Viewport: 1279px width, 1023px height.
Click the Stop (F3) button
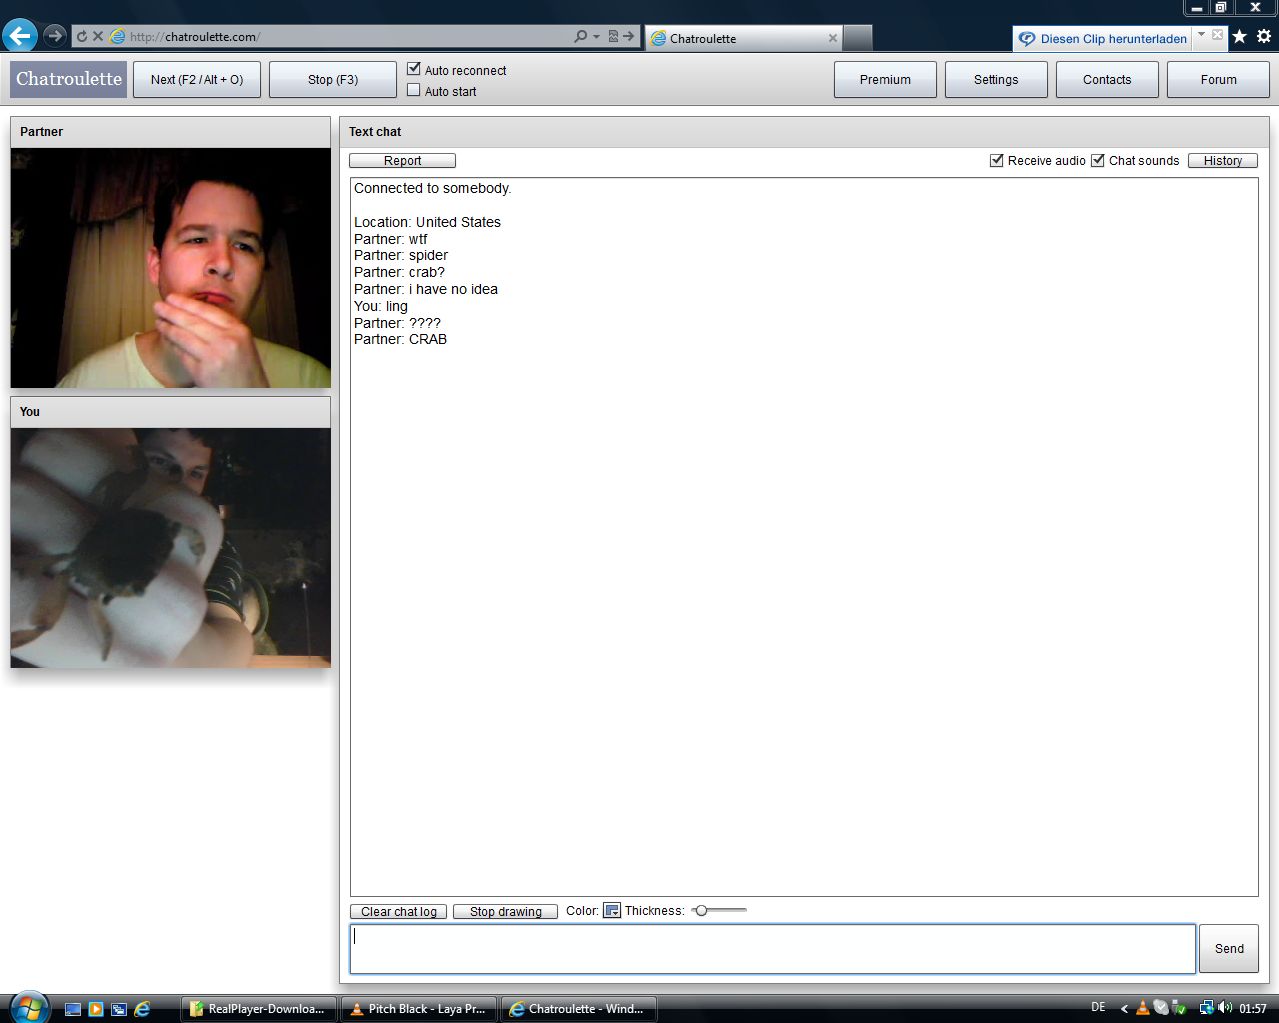(x=333, y=79)
